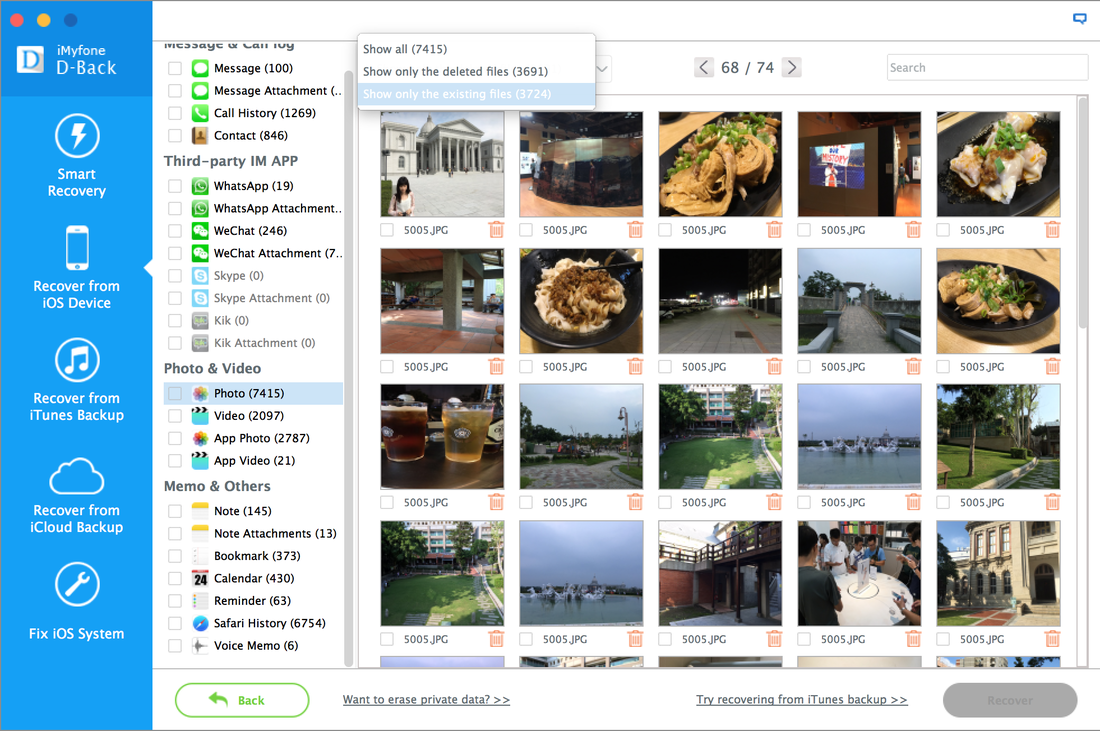Click the feedback chat icon

pyautogui.click(x=1080, y=19)
